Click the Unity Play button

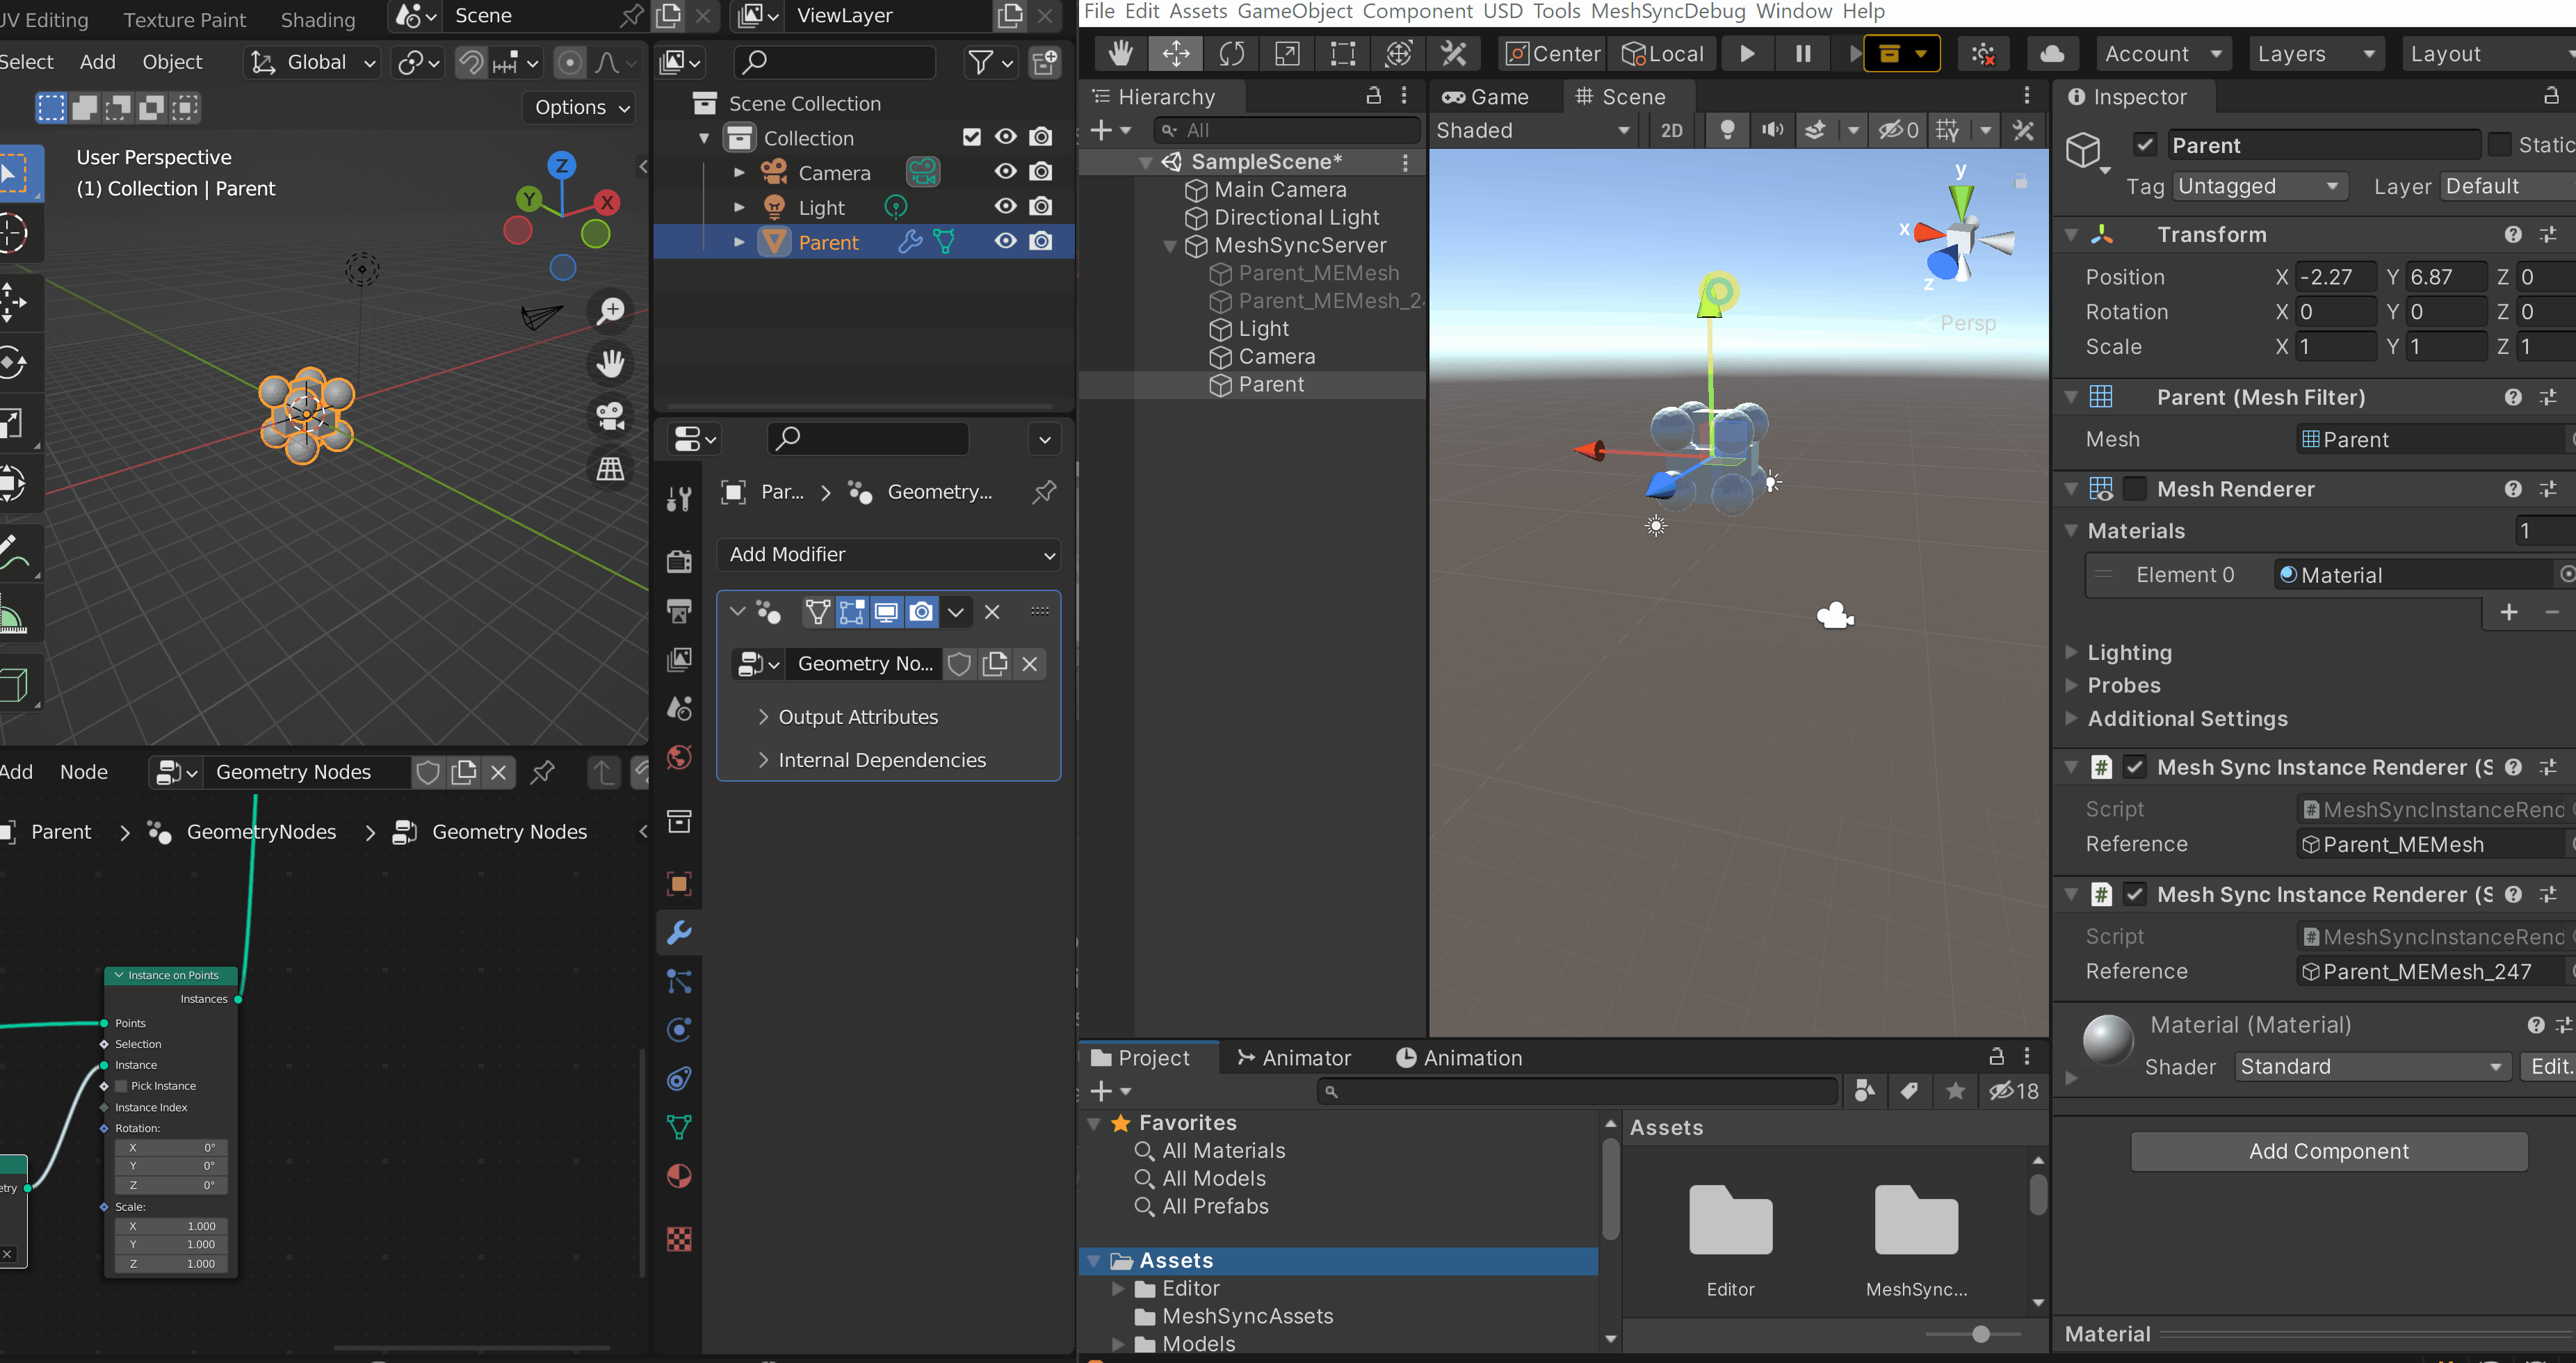1747,54
